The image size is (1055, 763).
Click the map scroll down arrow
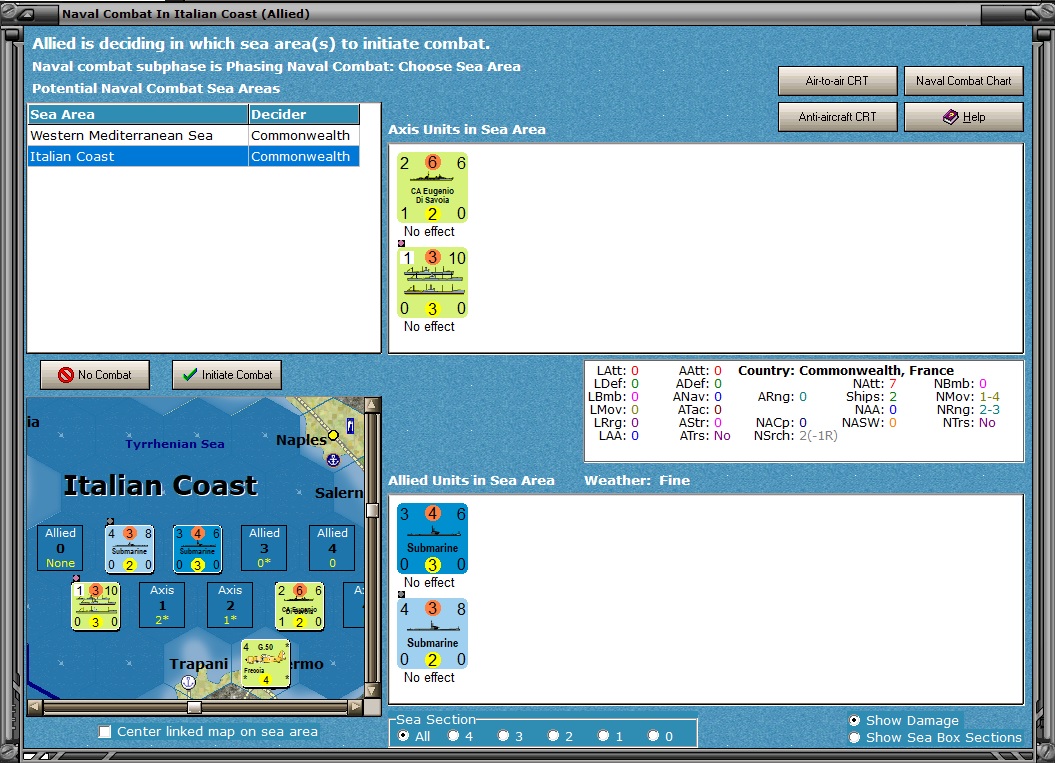pyautogui.click(x=372, y=690)
